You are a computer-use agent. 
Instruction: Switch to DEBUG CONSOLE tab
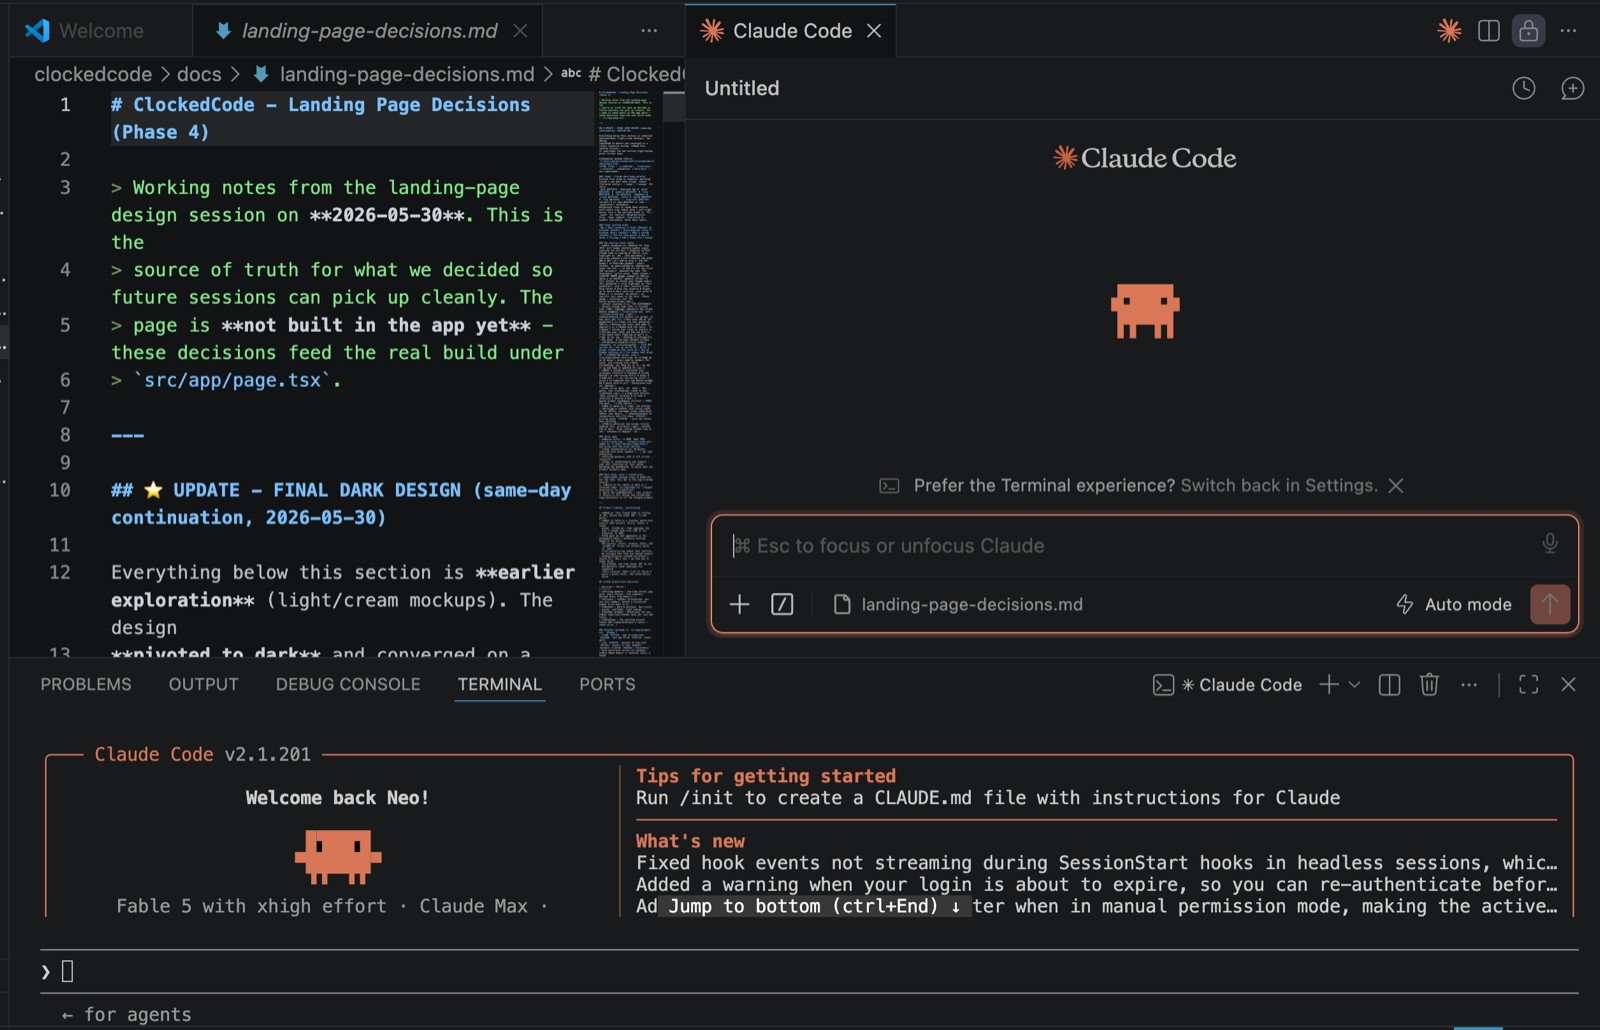(348, 684)
